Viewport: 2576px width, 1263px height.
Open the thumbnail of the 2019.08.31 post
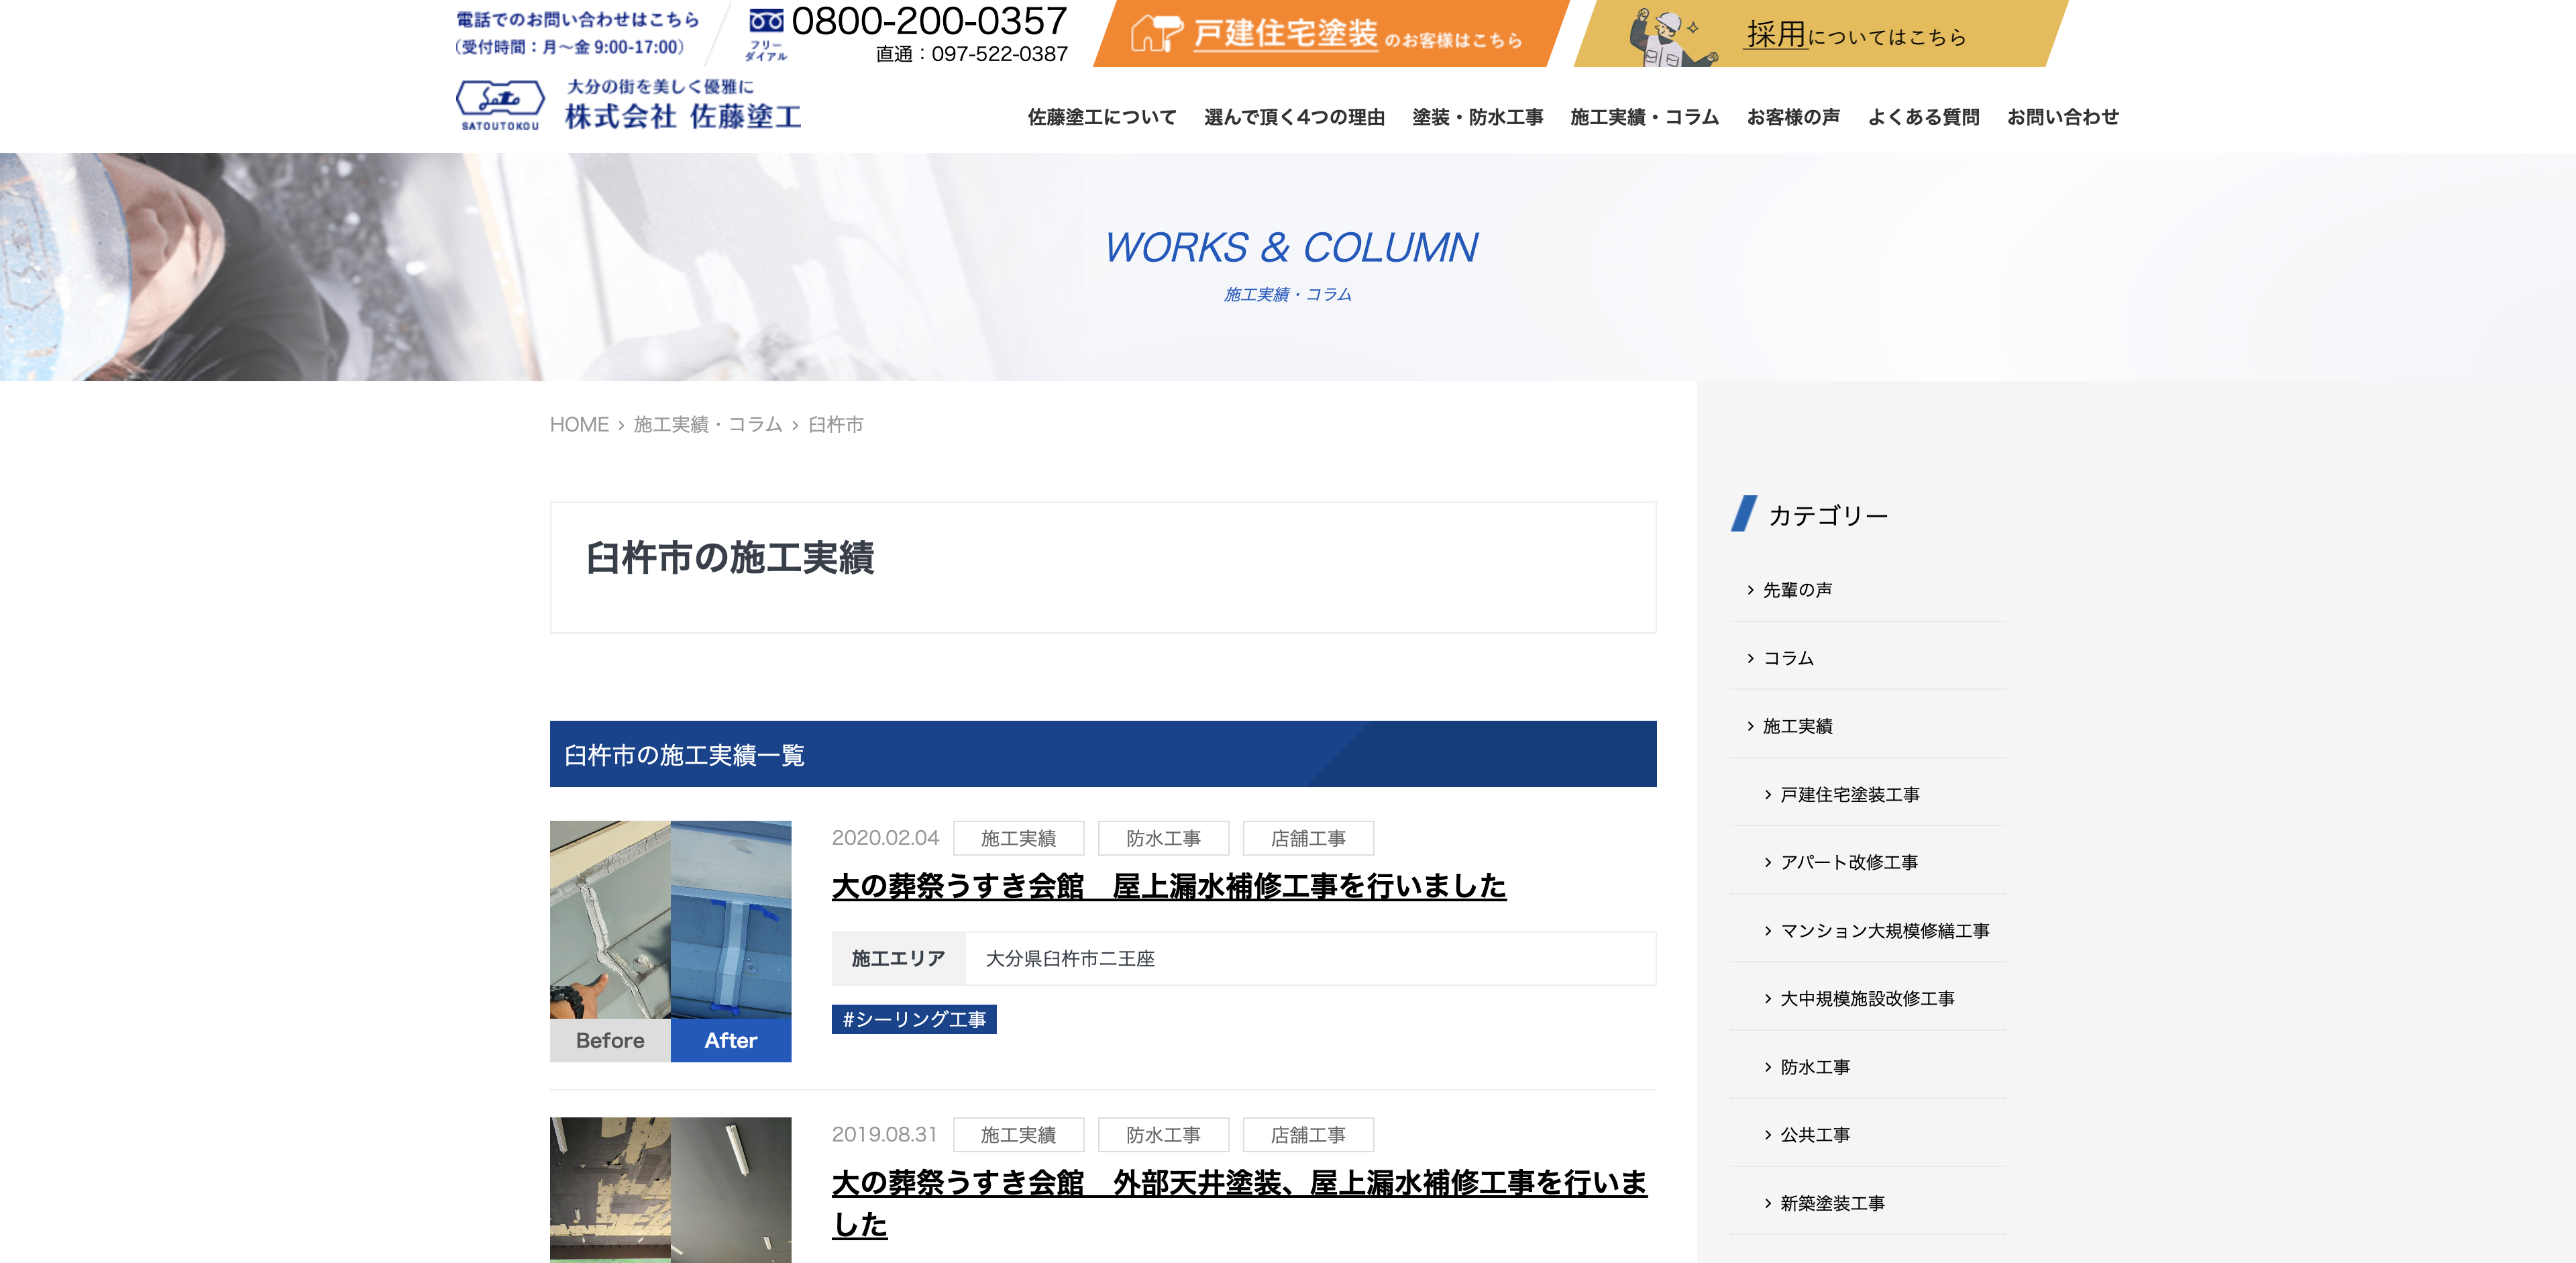pos(670,1190)
